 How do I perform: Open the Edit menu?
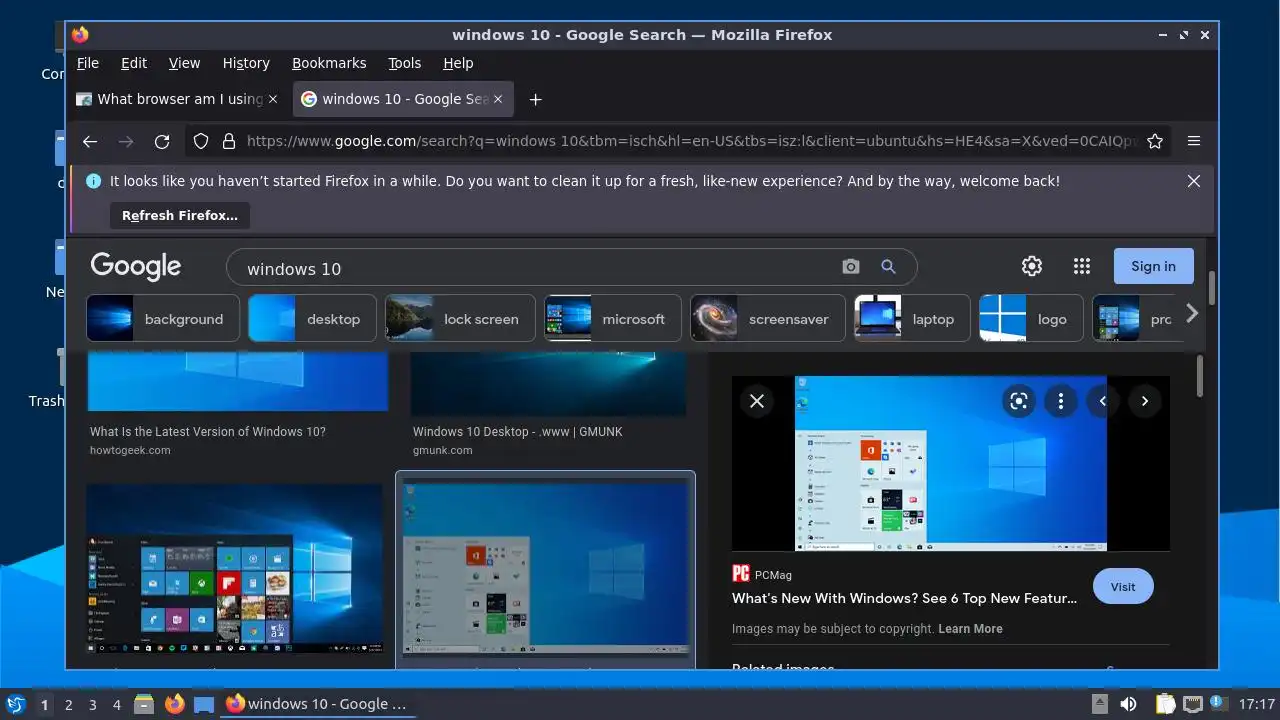click(x=134, y=63)
